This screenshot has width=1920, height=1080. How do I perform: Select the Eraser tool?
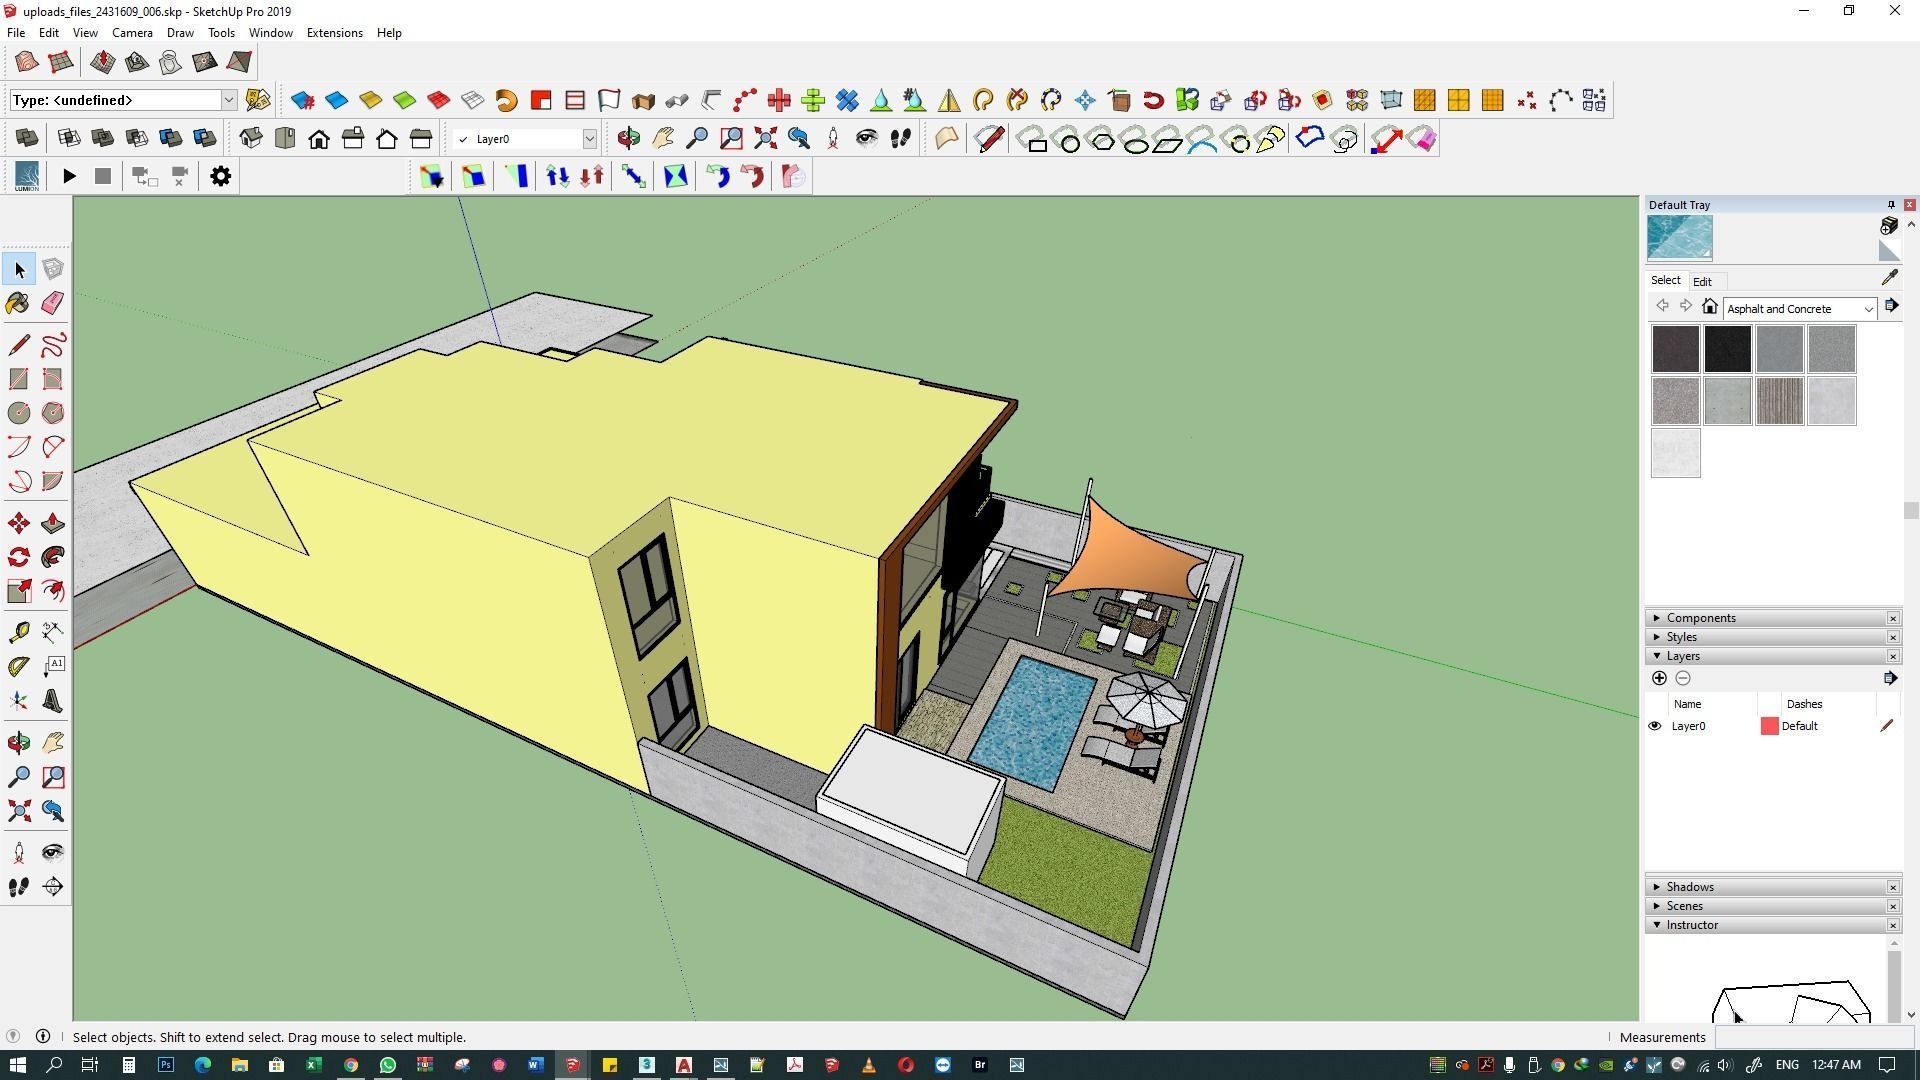[x=53, y=303]
